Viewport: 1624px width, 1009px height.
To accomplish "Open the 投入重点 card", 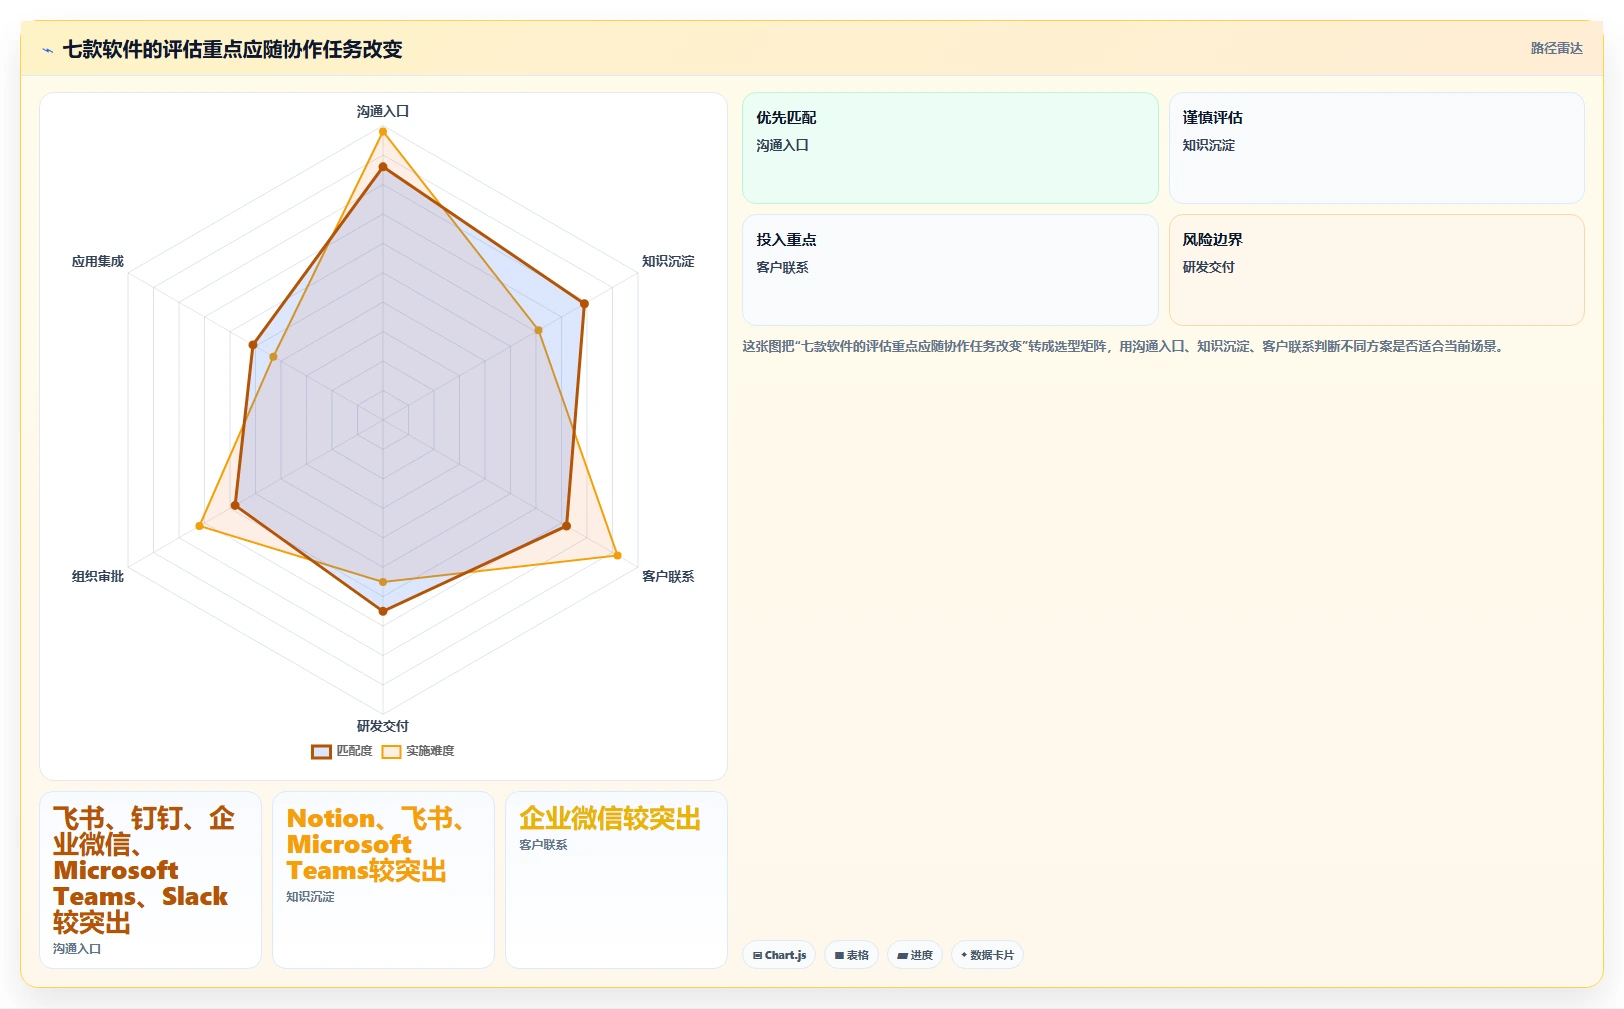I will pos(950,270).
